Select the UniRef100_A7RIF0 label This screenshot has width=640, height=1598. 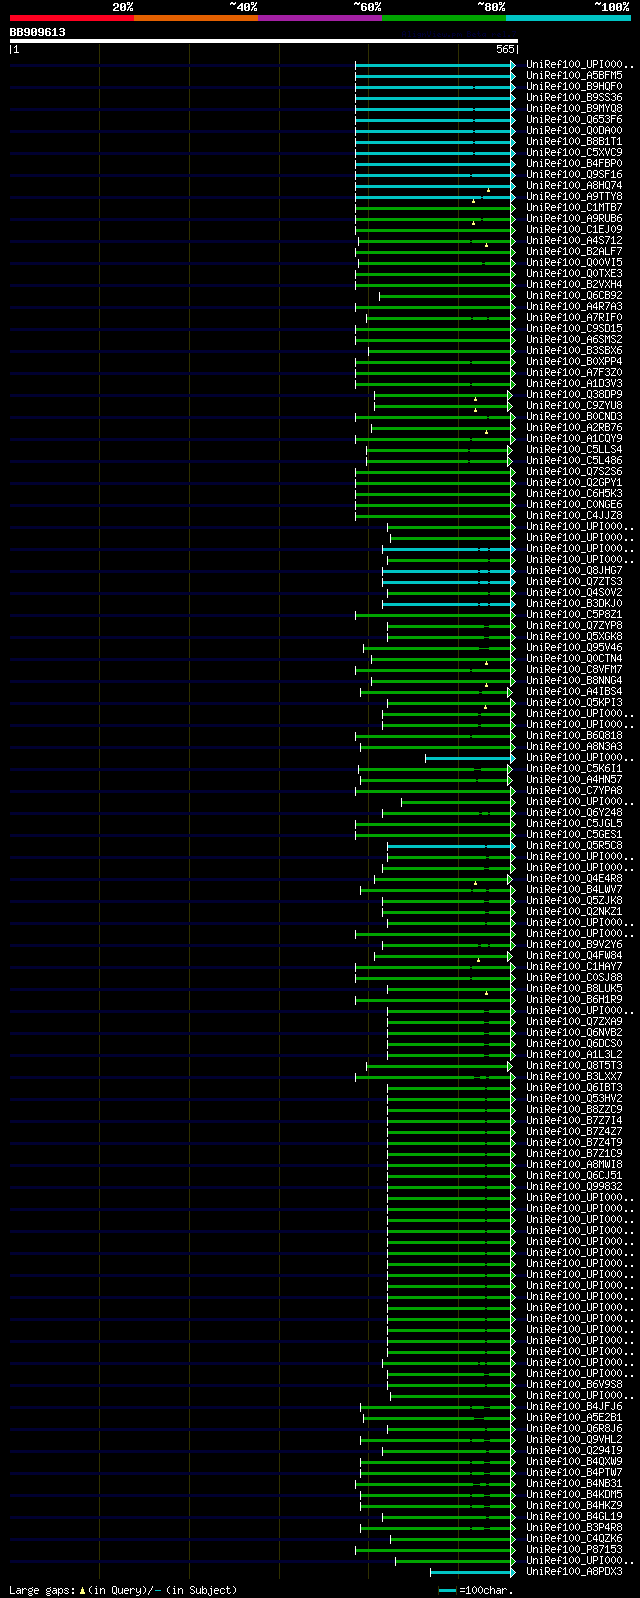click(x=574, y=318)
